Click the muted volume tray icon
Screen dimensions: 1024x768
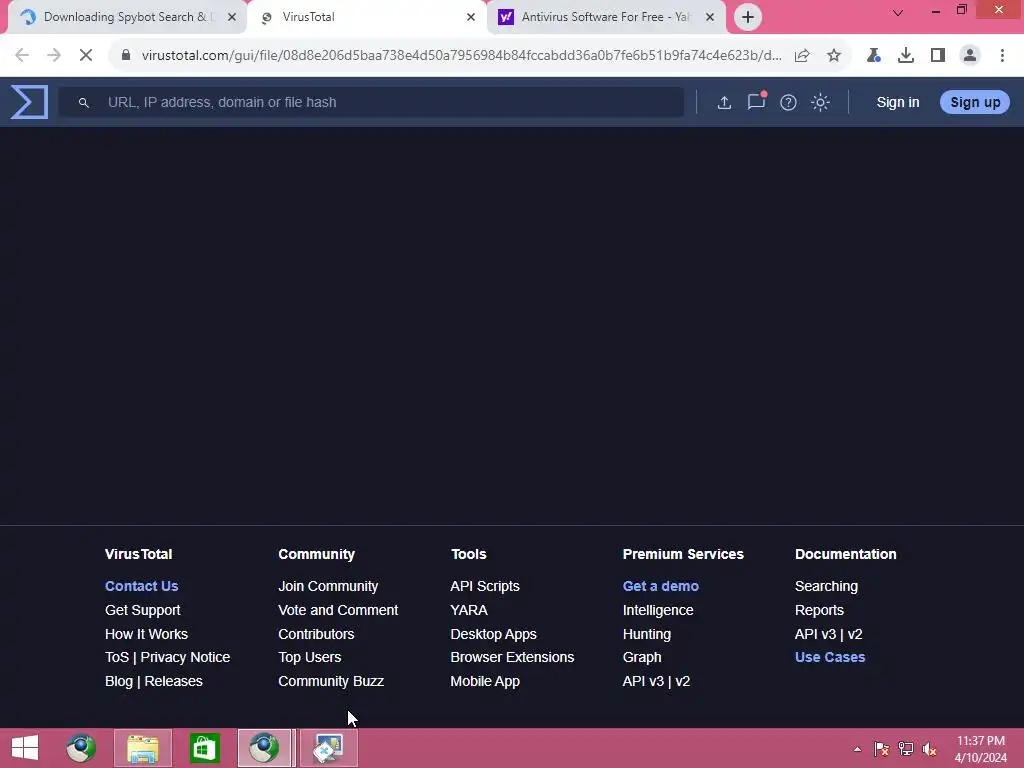point(929,749)
